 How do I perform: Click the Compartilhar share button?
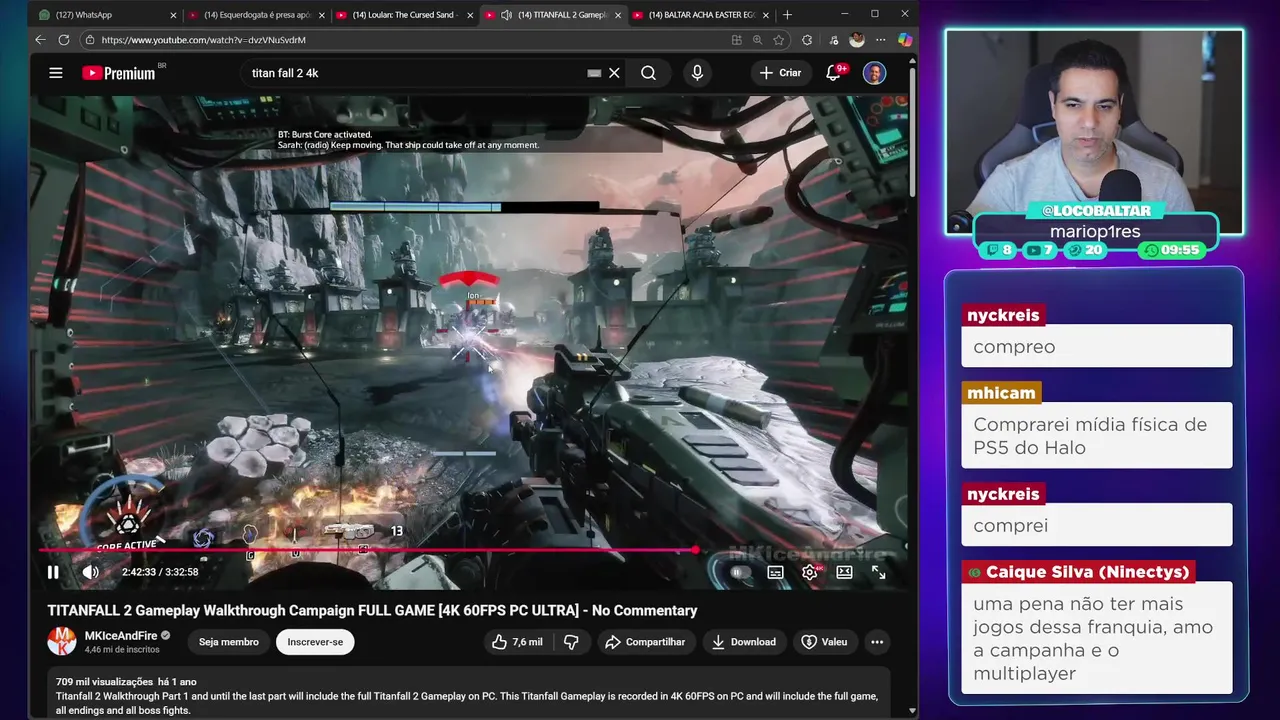click(645, 642)
